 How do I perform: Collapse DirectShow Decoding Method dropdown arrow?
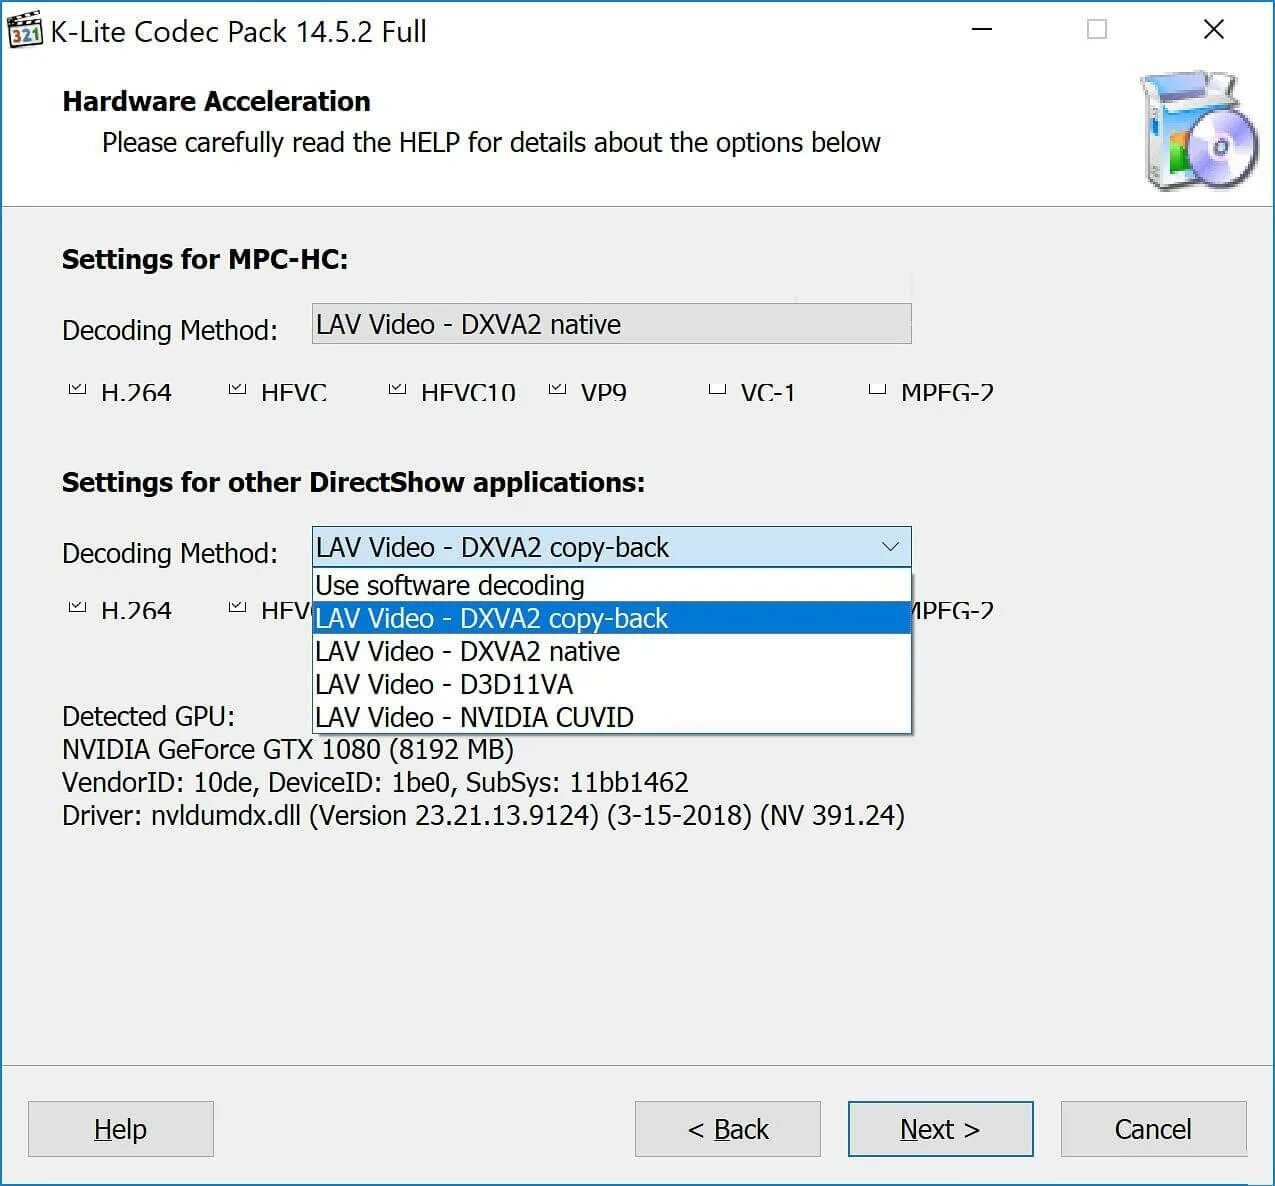coord(890,547)
